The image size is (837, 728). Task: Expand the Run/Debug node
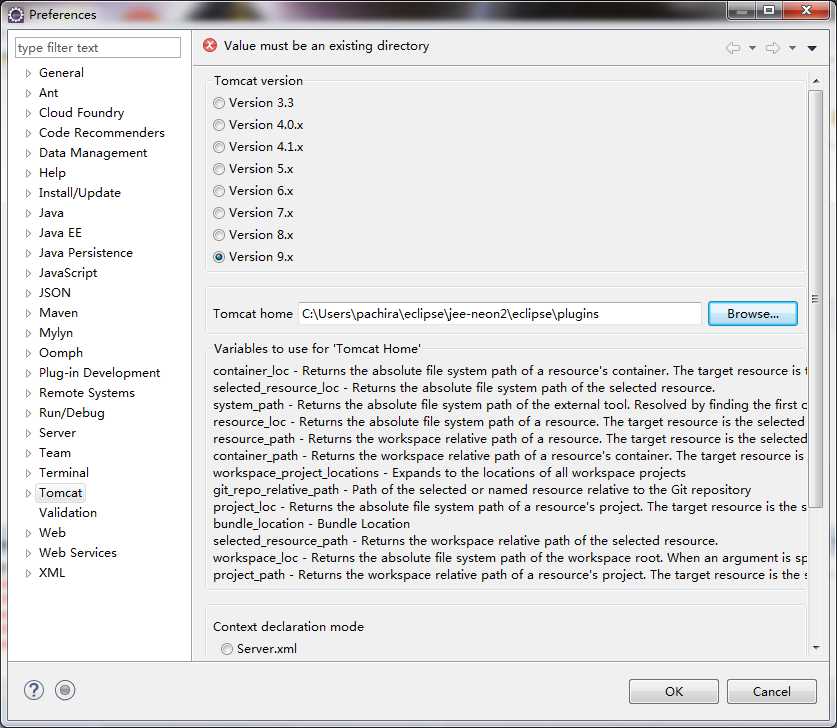pyautogui.click(x=28, y=413)
